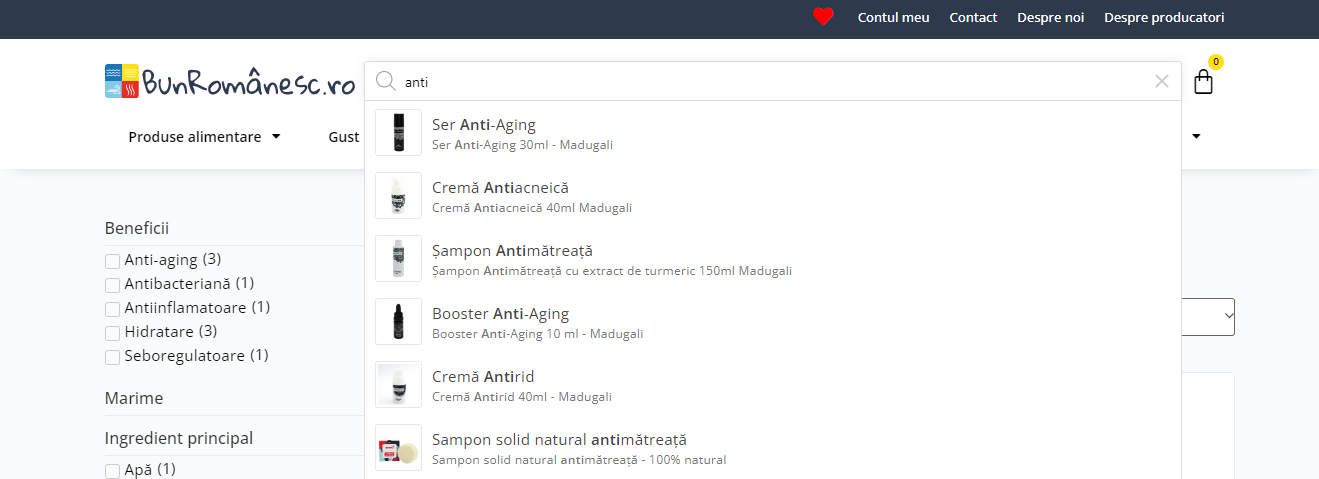Open the Despre noi page
This screenshot has width=1319, height=479.
click(x=1050, y=17)
